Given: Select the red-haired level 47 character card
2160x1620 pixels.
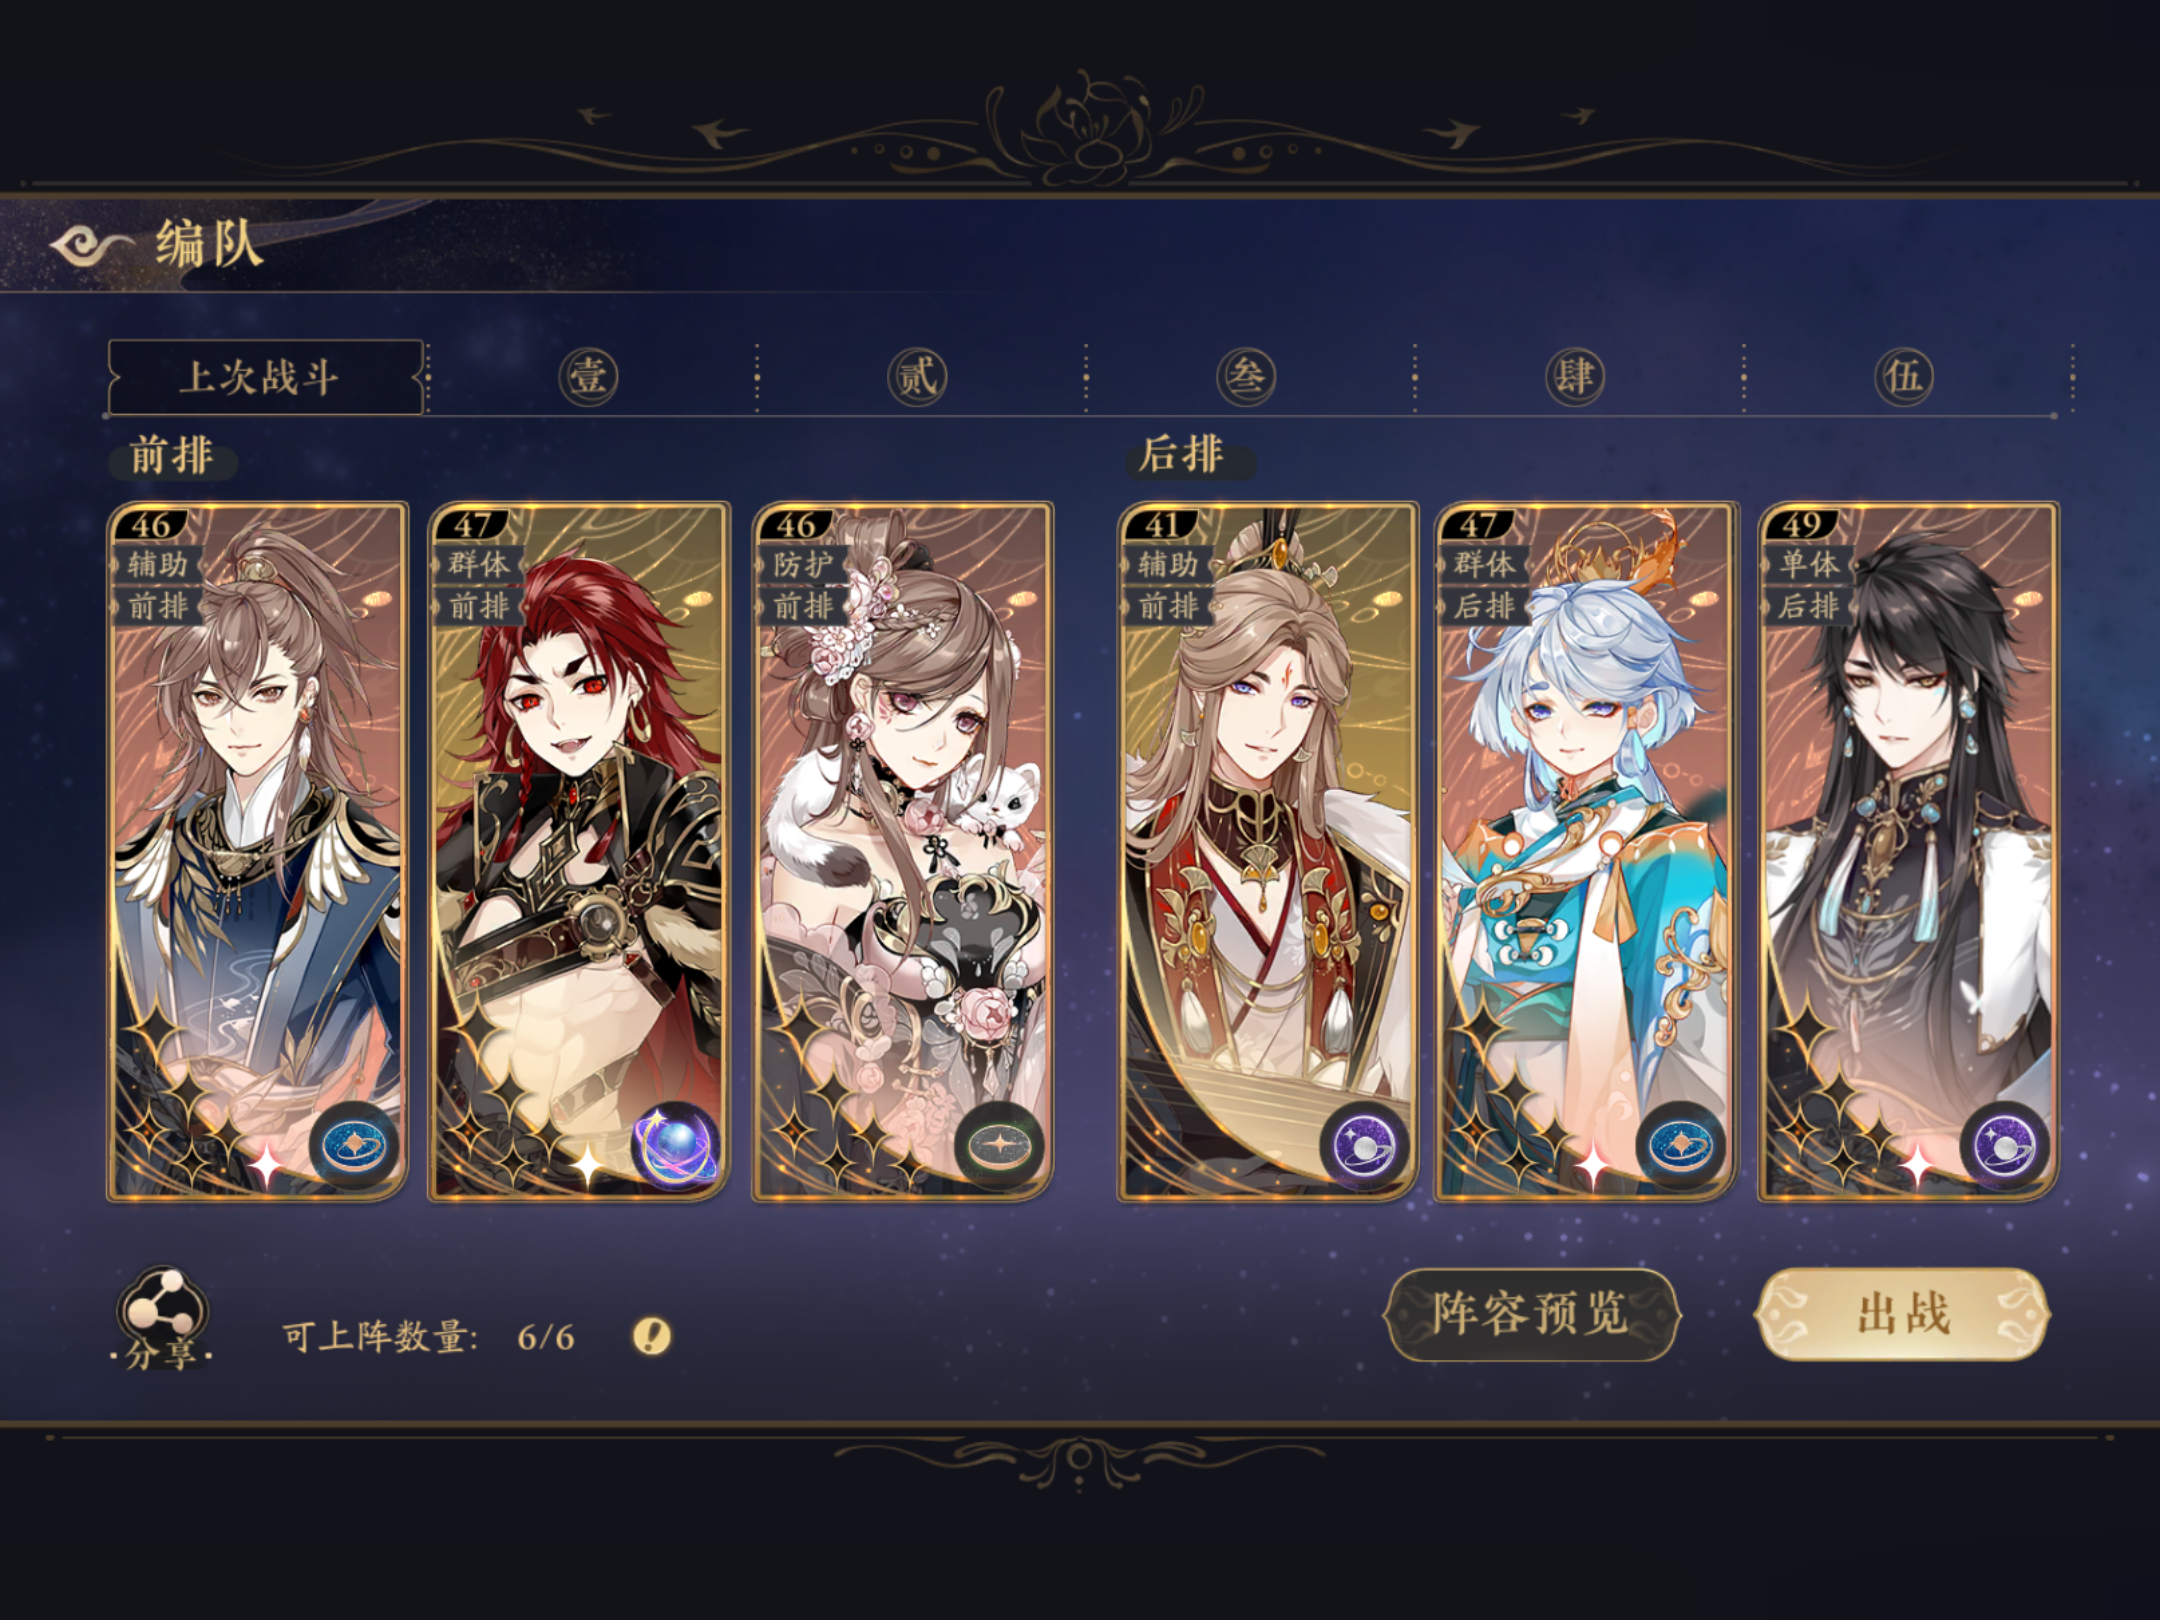Looking at the screenshot, I should 579,851.
